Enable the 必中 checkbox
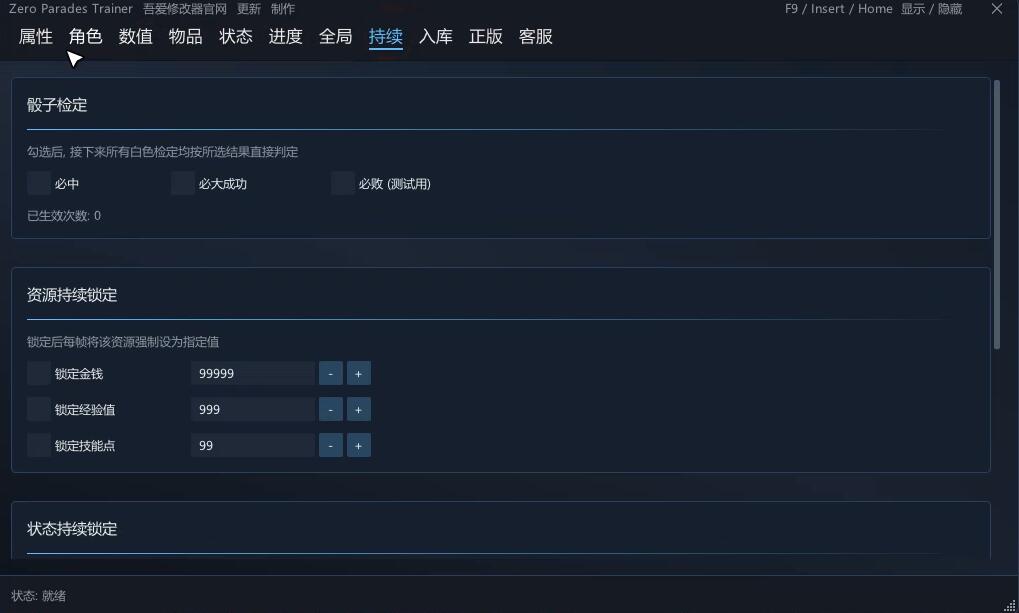Image resolution: width=1019 pixels, height=613 pixels. tap(39, 183)
